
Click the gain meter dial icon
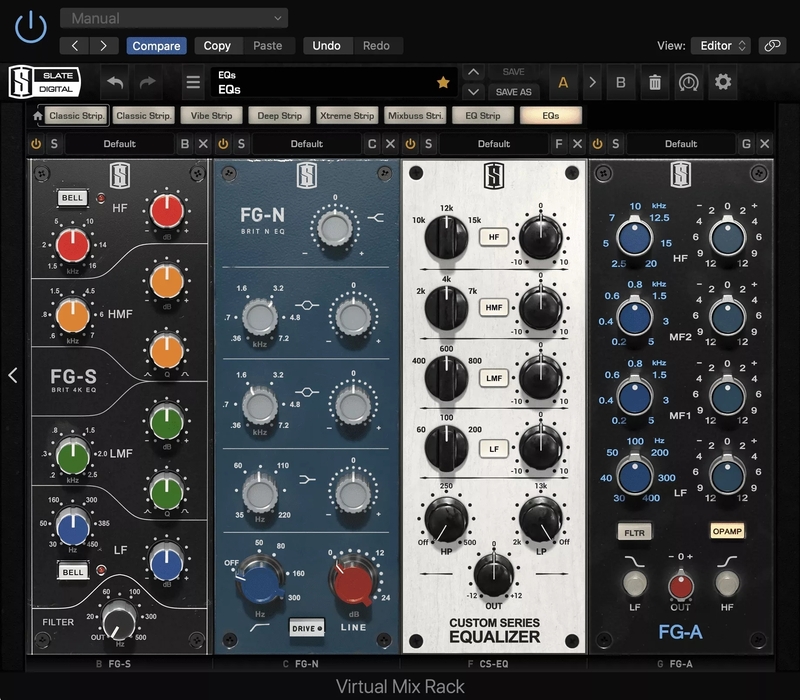(688, 82)
